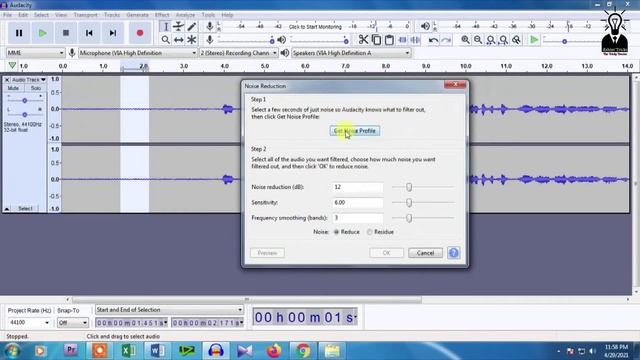
Task: Open the Speakers playback device dropdown
Action: [x=351, y=53]
